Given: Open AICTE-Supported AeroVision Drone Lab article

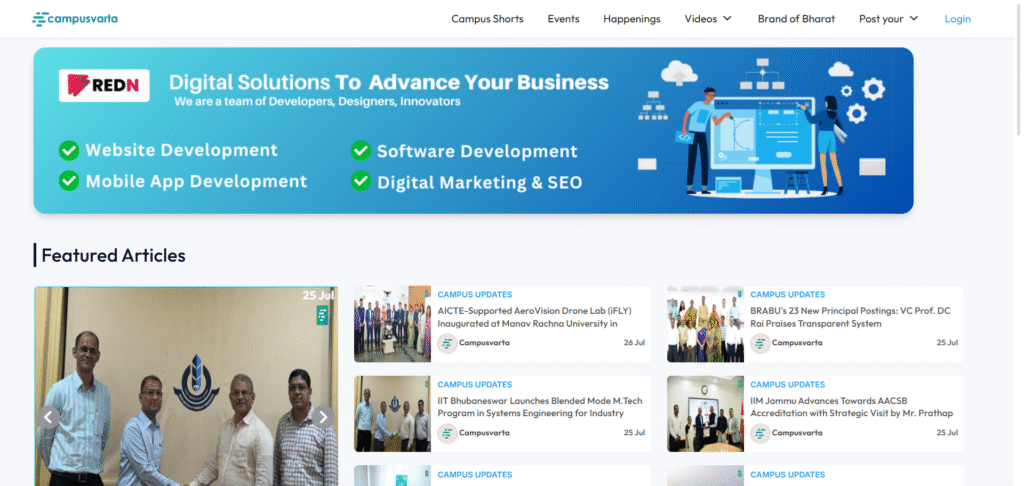Looking at the screenshot, I should coord(535,317).
